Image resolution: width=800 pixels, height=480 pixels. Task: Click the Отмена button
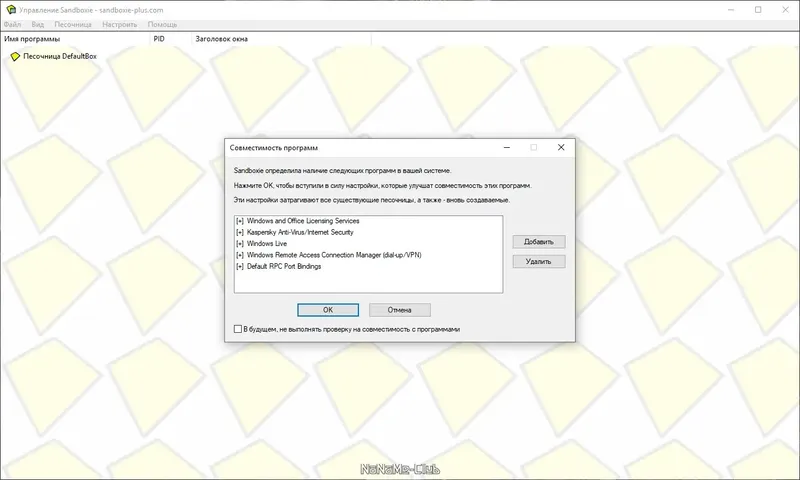pos(399,310)
